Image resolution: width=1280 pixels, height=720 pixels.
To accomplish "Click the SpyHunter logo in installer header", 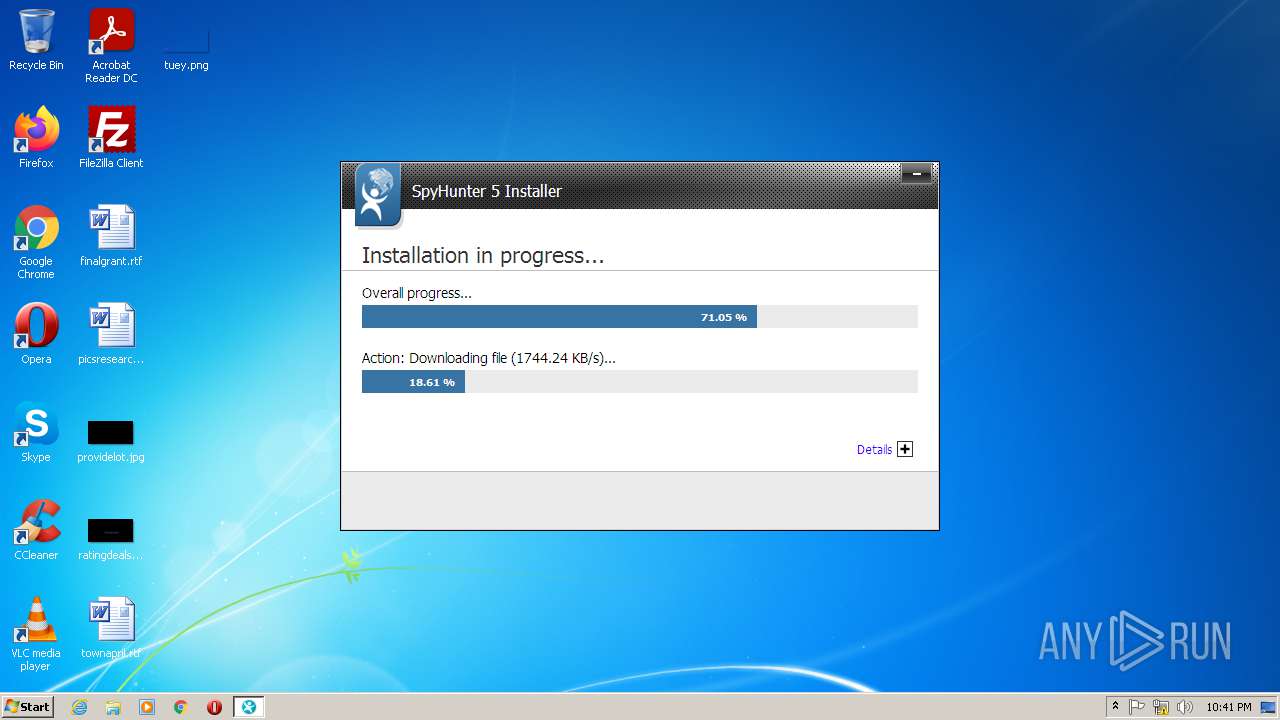I will (x=378, y=195).
